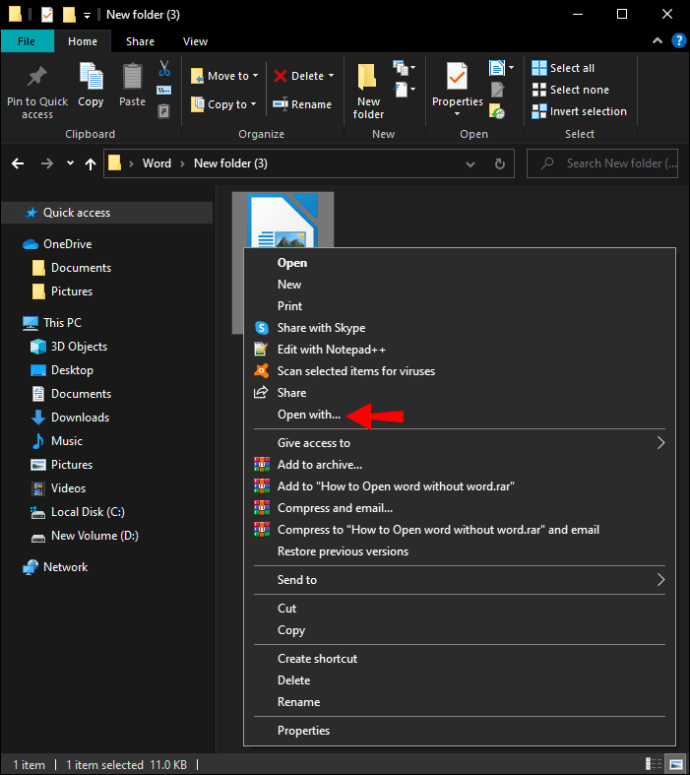Switch to the View ribbon tab
Viewport: 690px width, 775px height.
coord(195,42)
